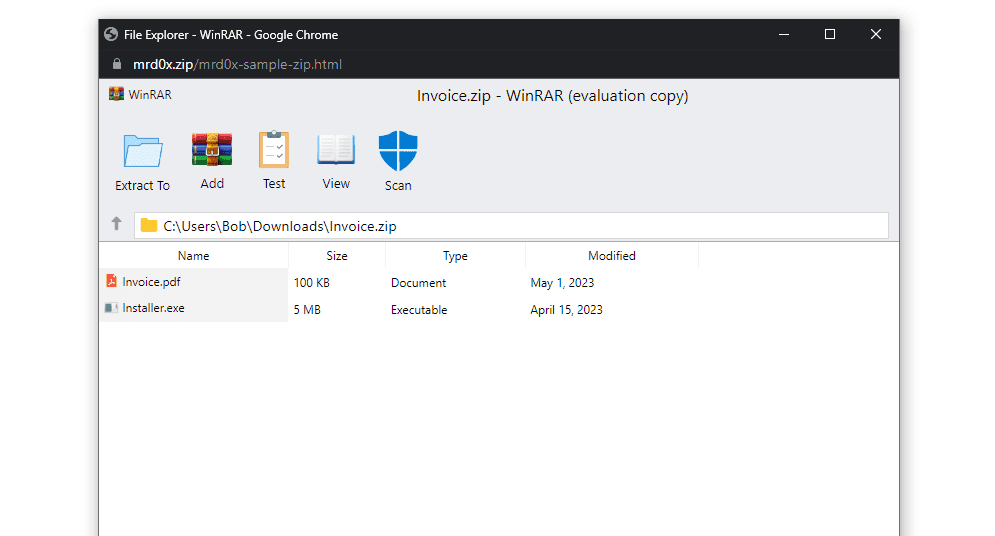Screen dimensions: 995x536
Task: Click the archive path input field
Action: click(x=520, y=226)
